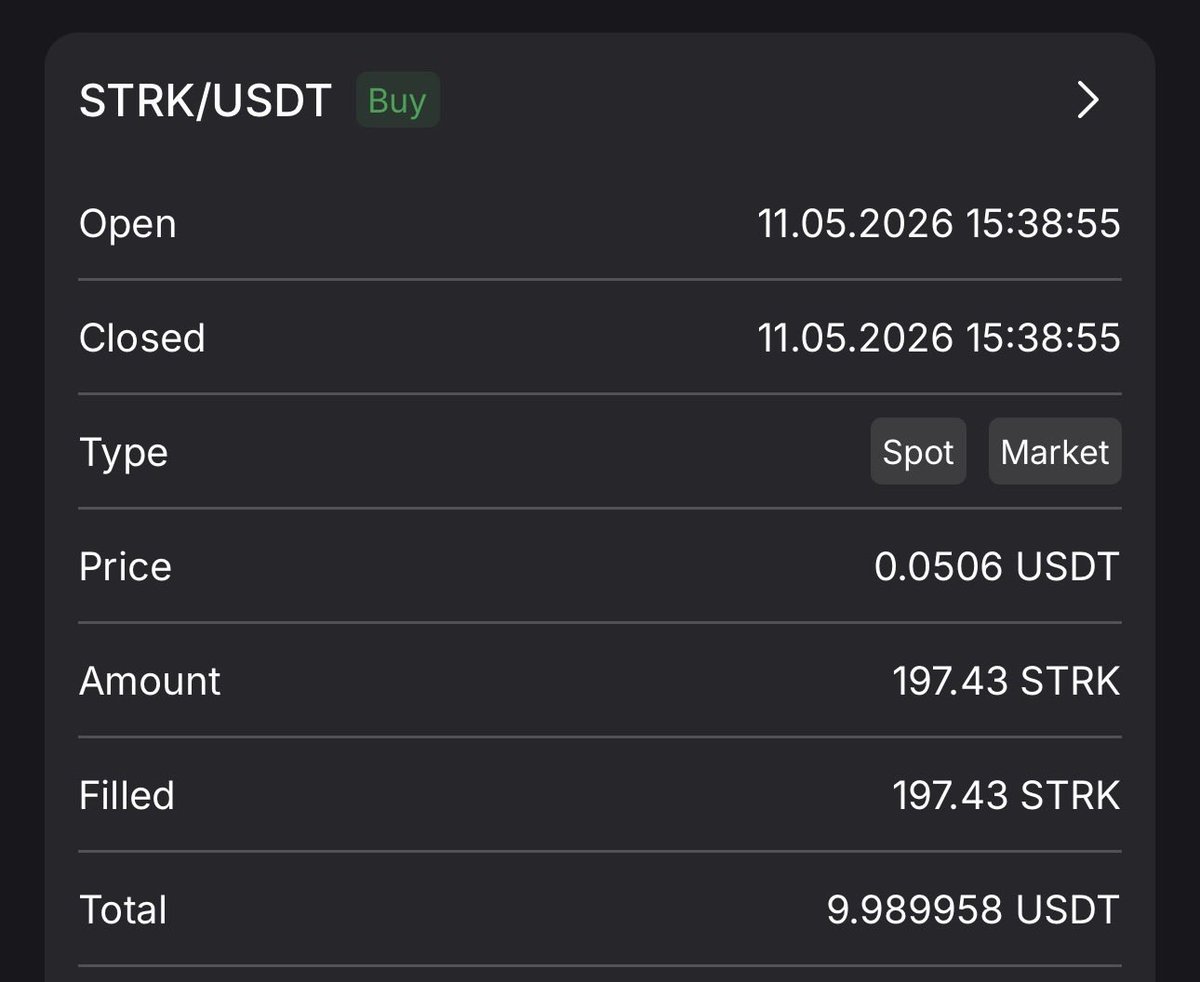
Task: Click the Total row label
Action: 123,910
